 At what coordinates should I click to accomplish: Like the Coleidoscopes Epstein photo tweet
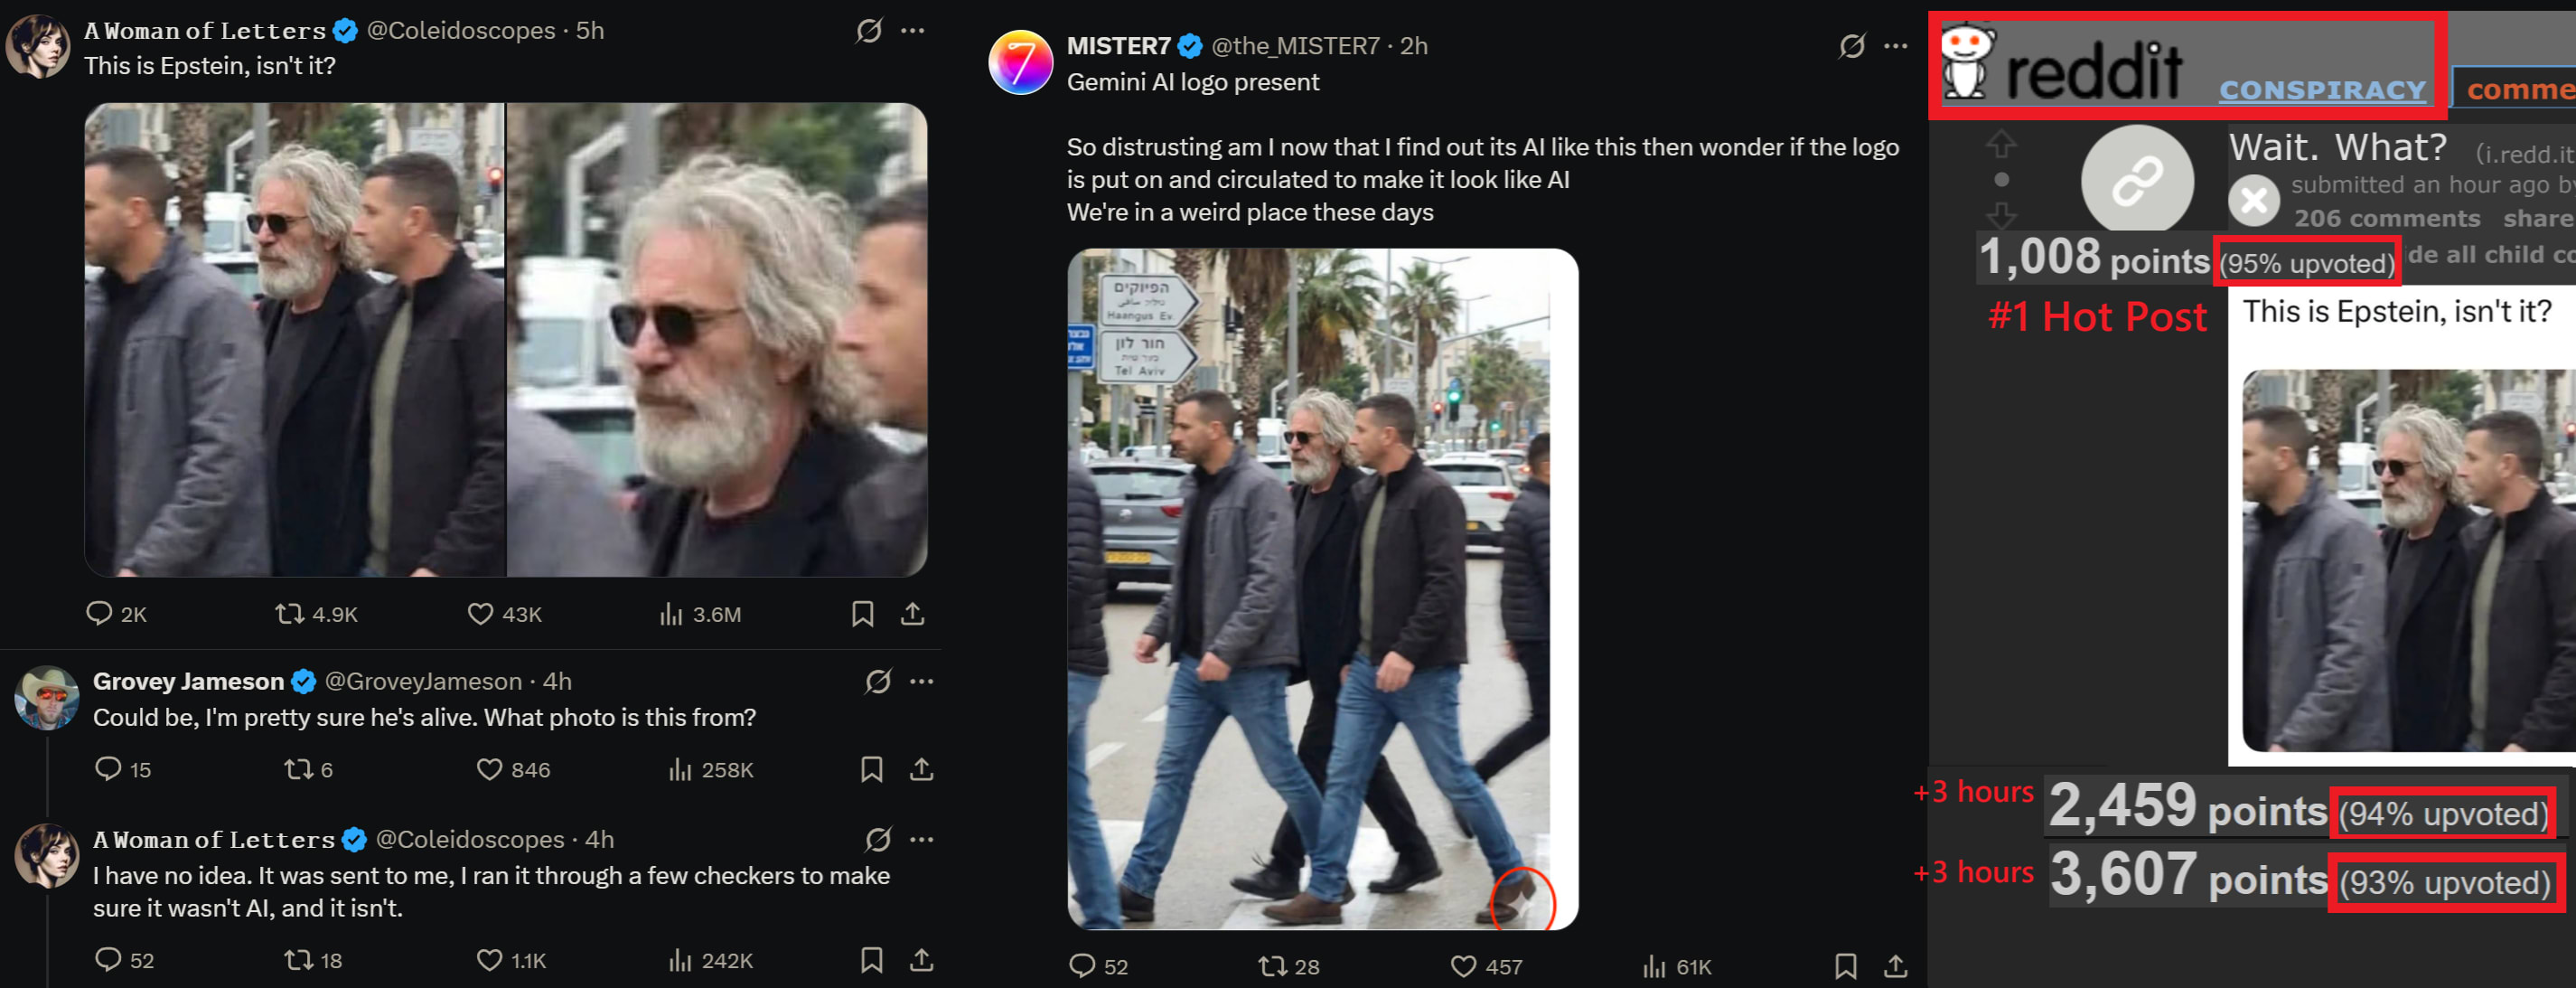(x=481, y=613)
